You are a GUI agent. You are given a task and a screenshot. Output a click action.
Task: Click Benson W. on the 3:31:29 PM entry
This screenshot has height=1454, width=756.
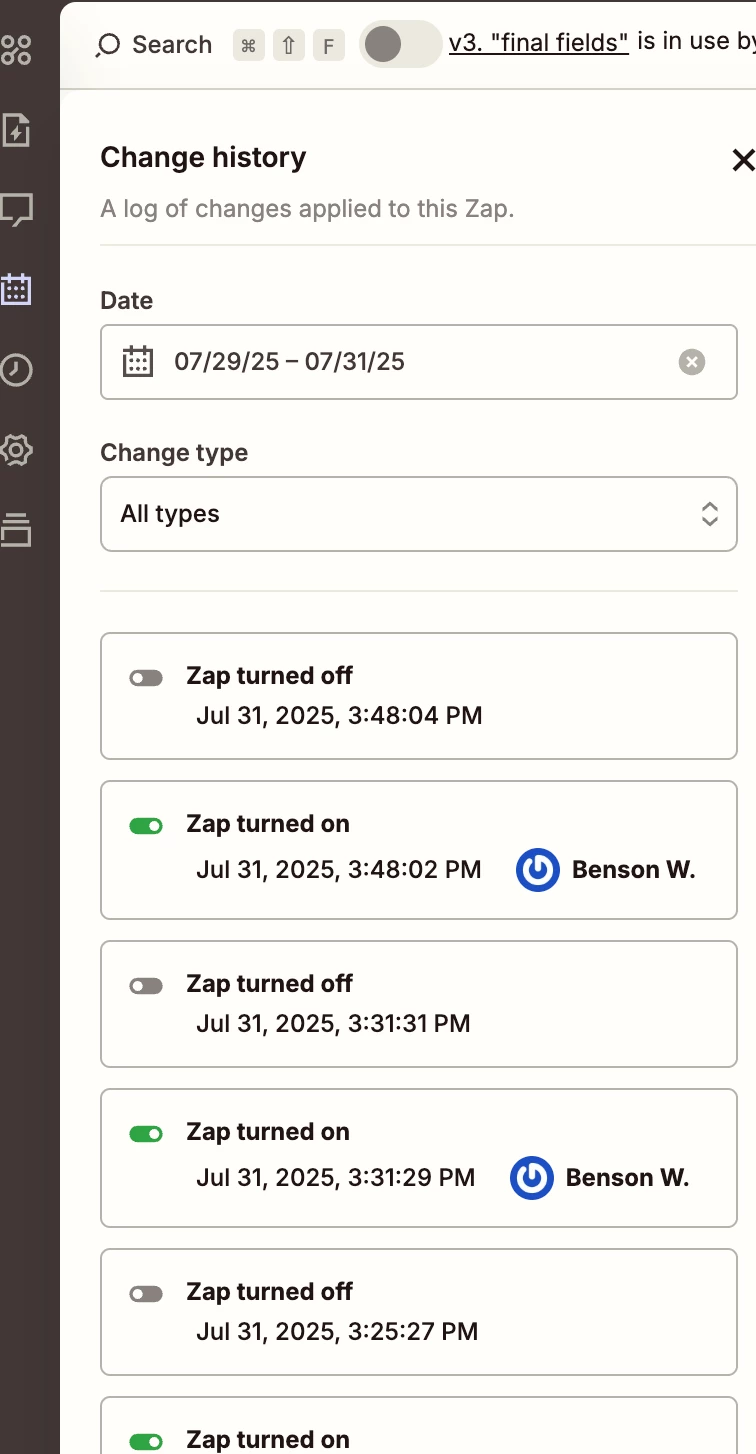627,1178
